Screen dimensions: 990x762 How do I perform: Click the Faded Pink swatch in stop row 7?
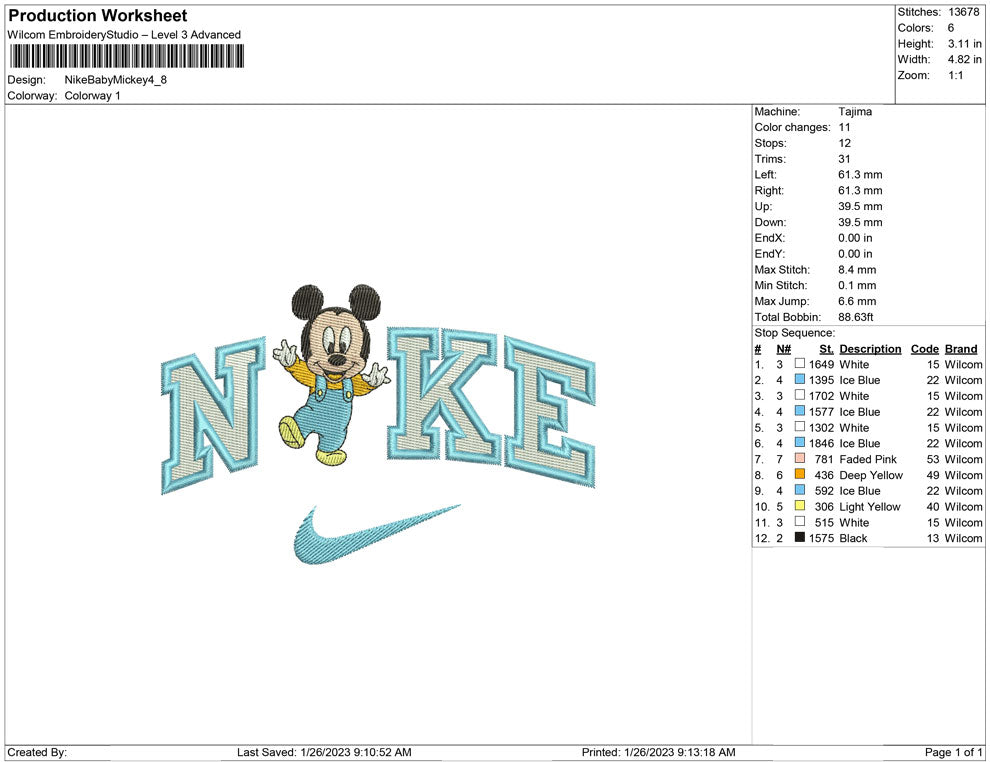click(799, 458)
